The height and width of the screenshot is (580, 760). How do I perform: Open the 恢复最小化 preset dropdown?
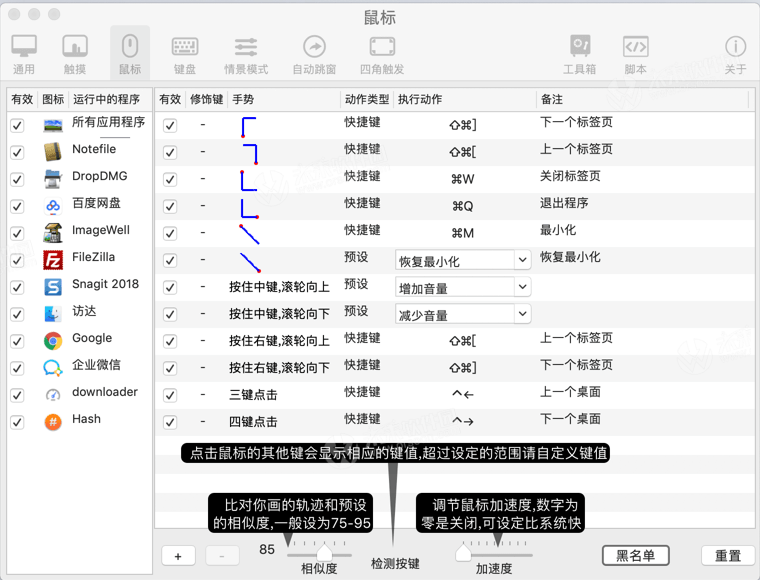pos(463,260)
